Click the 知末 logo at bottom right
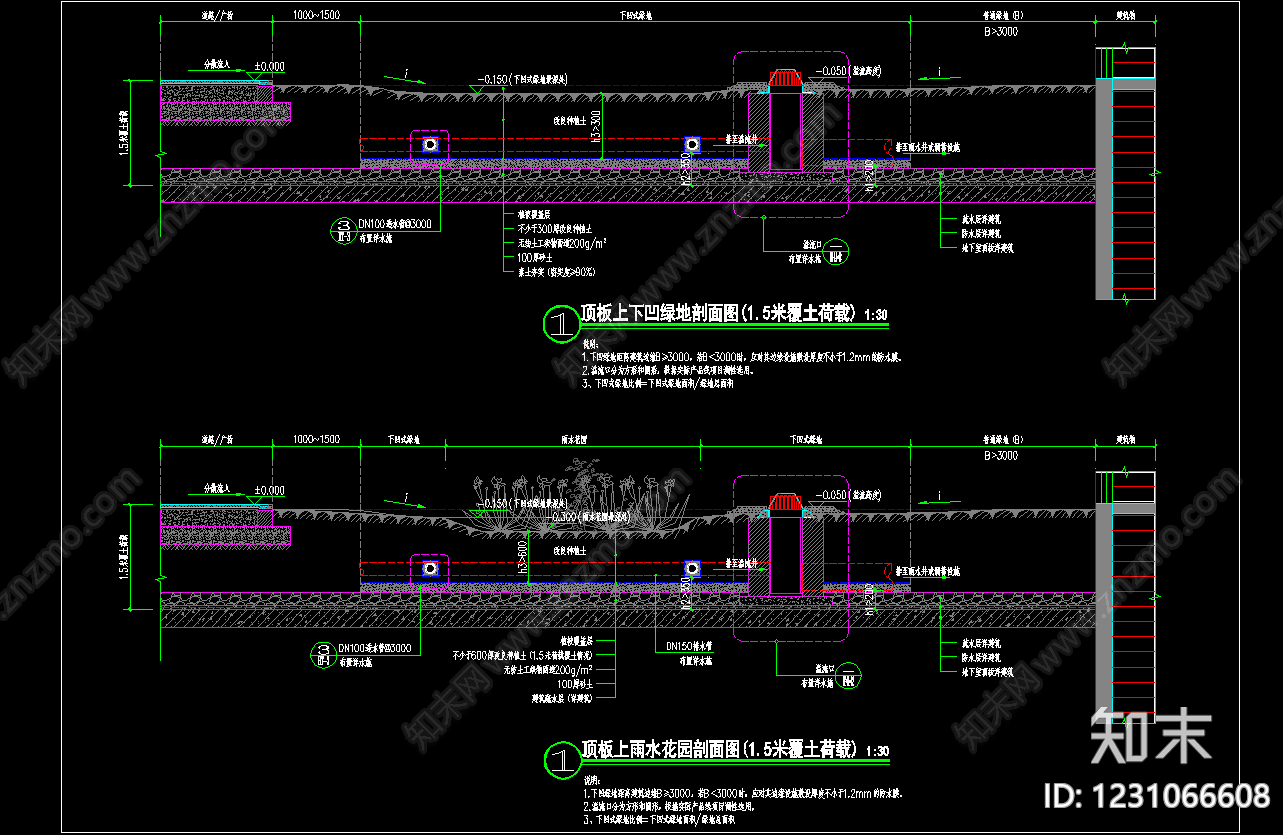This screenshot has width=1283, height=835. pyautogui.click(x=1152, y=735)
